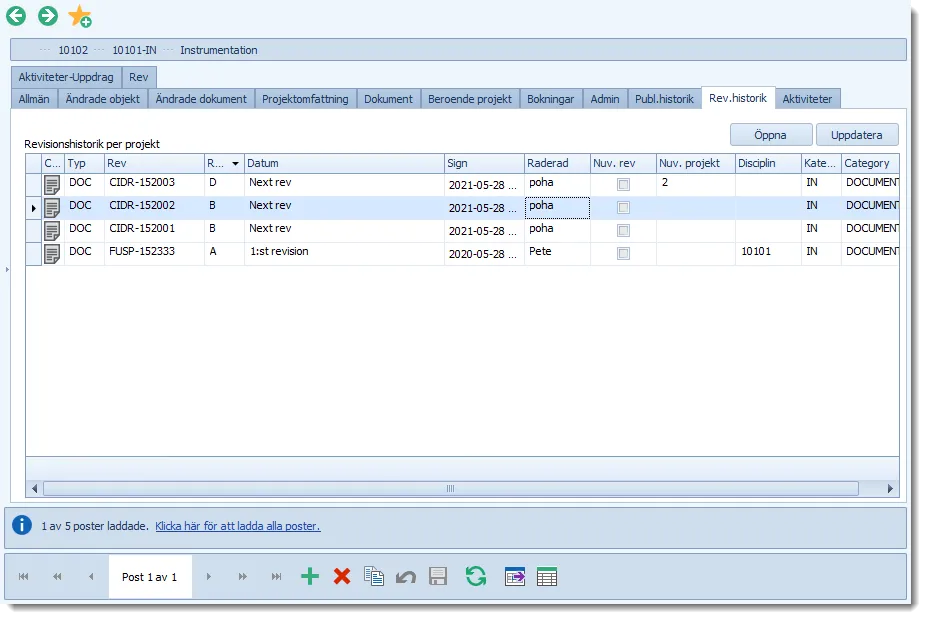Viewport: 926px width, 619px height.
Task: Click the undo arrow icon
Action: click(406, 577)
